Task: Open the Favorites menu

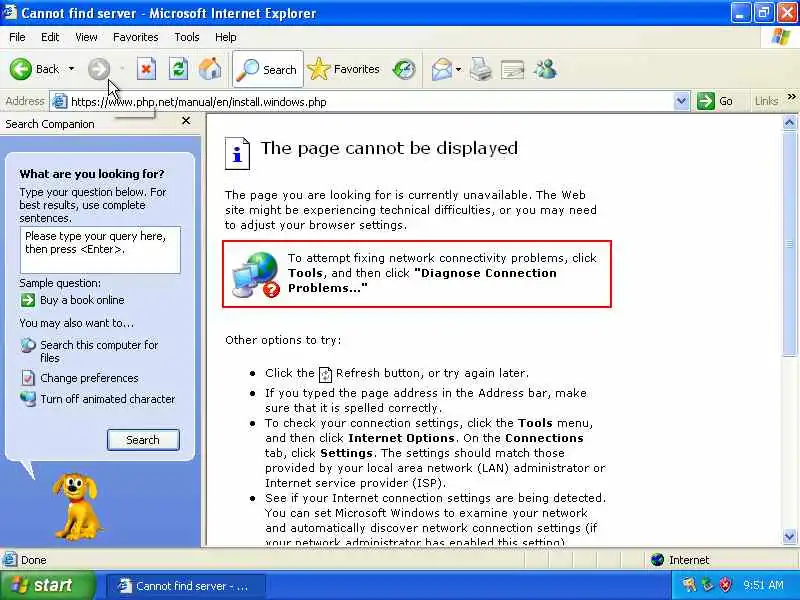Action: point(136,37)
